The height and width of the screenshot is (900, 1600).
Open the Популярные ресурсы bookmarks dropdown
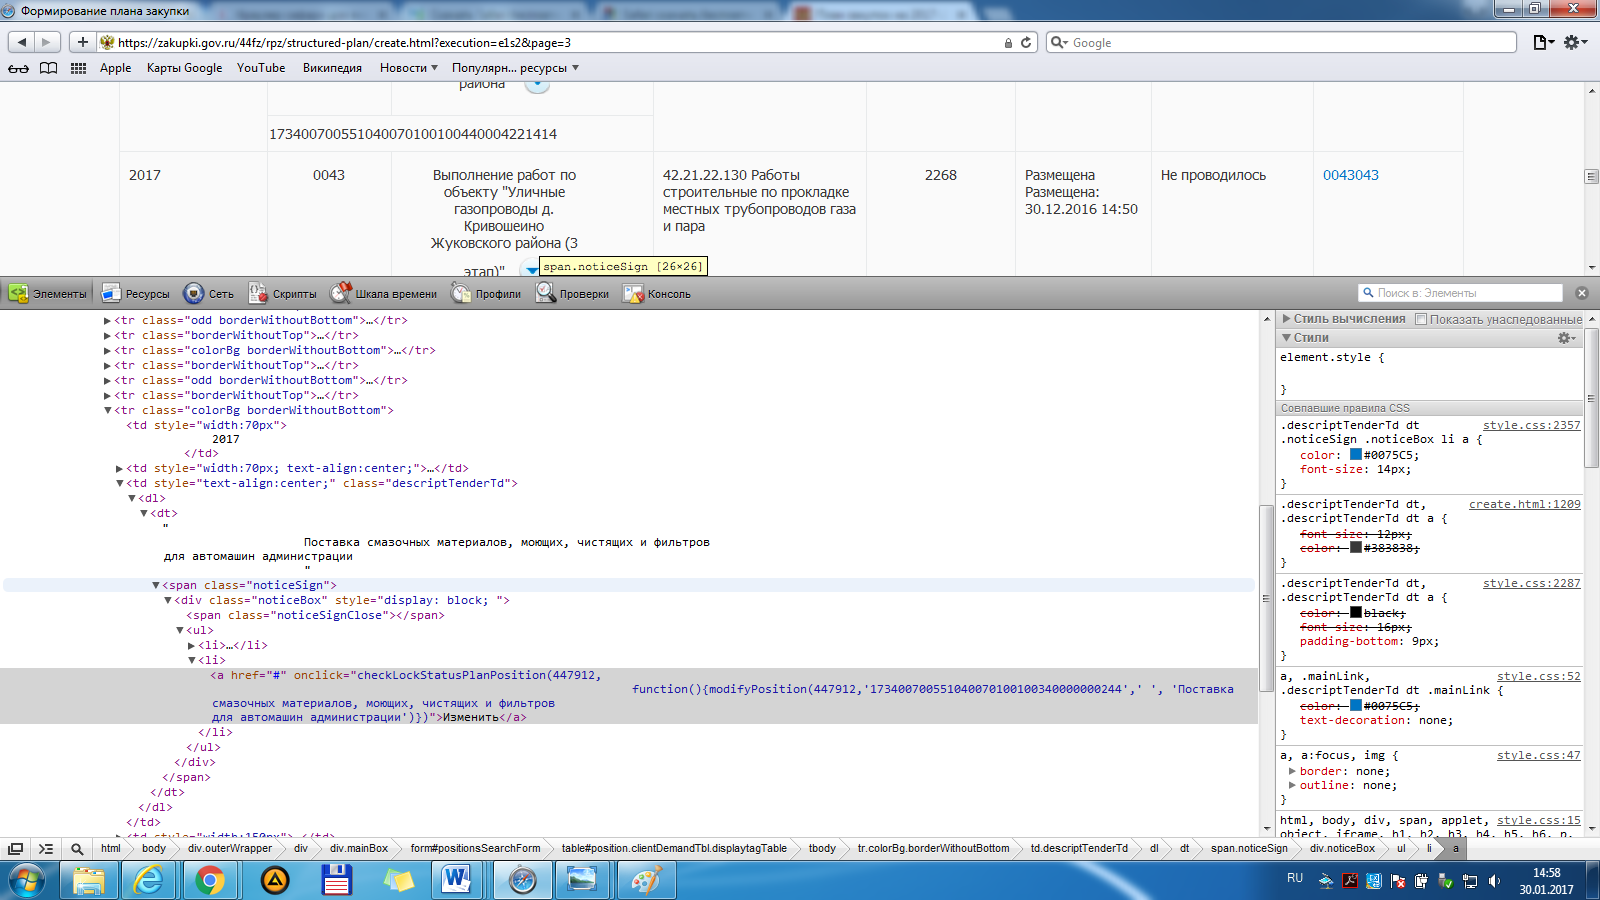click(x=515, y=68)
